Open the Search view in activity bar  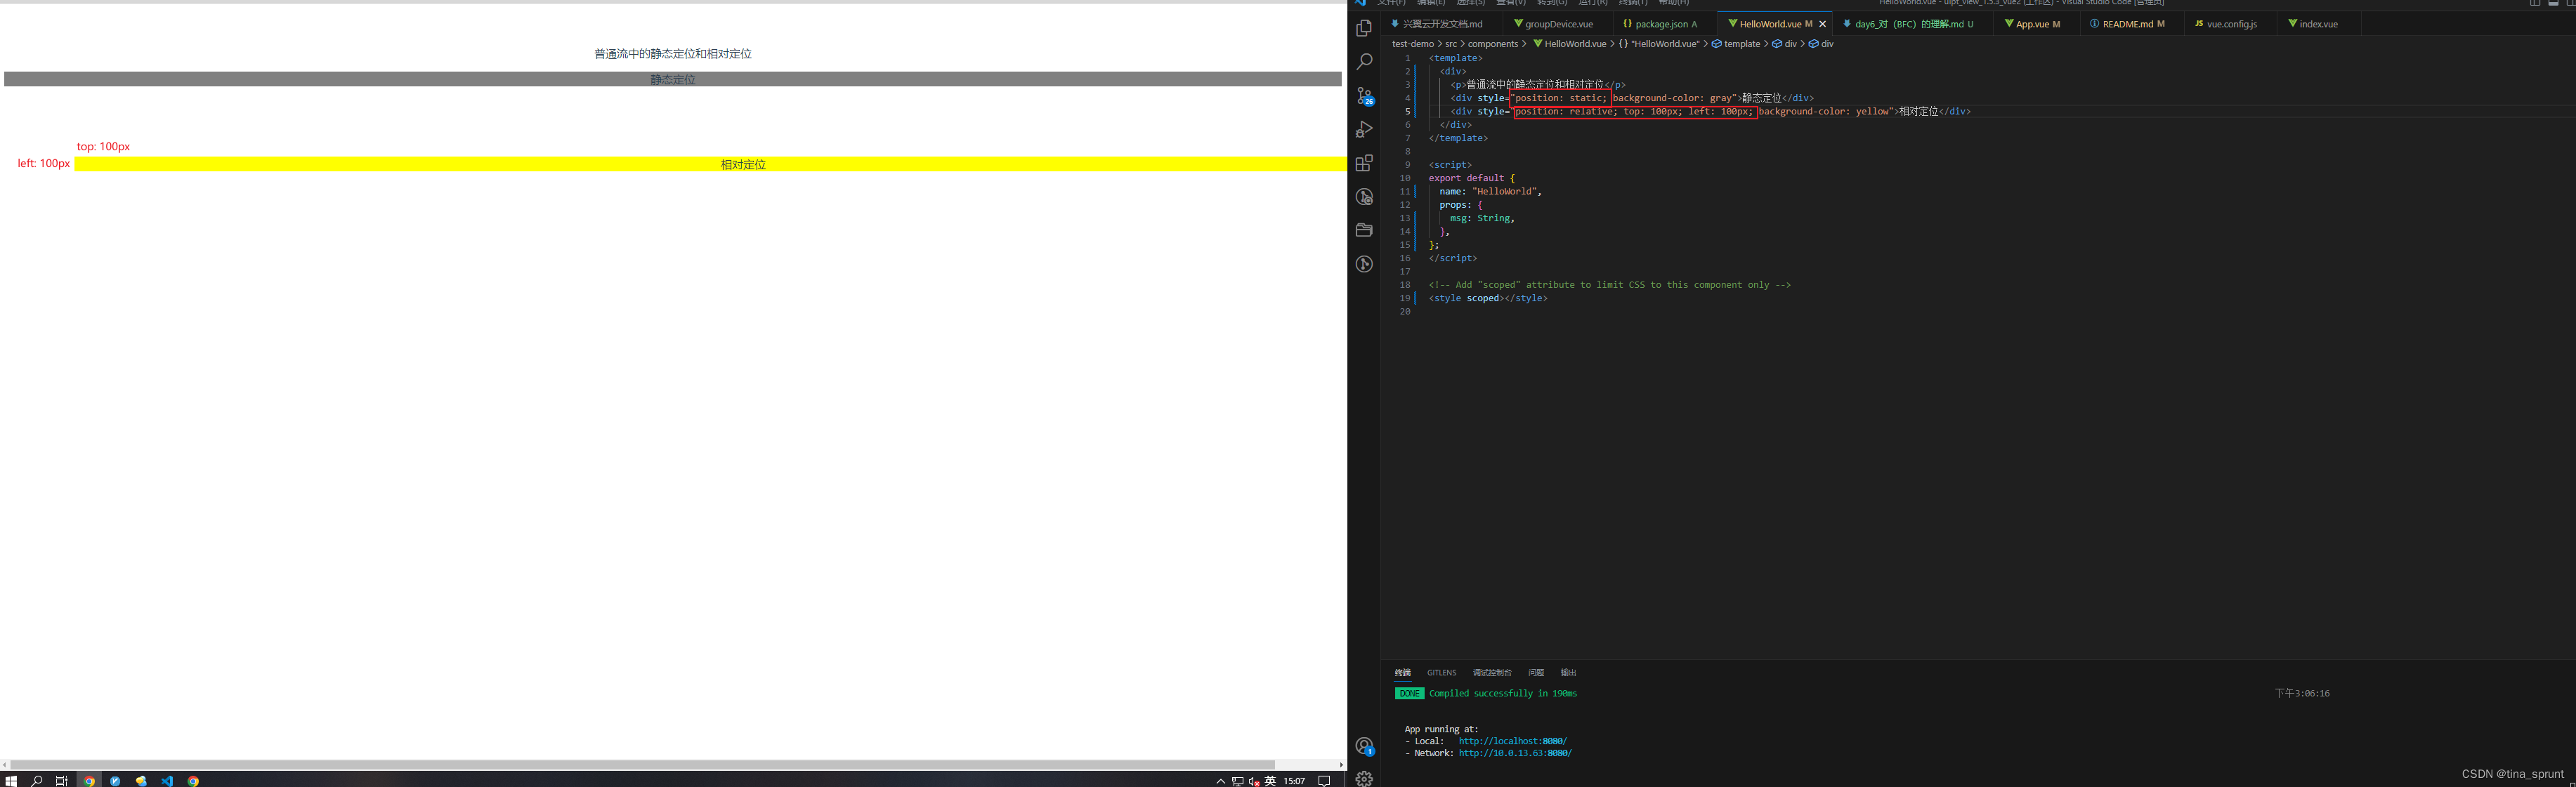(x=1364, y=62)
